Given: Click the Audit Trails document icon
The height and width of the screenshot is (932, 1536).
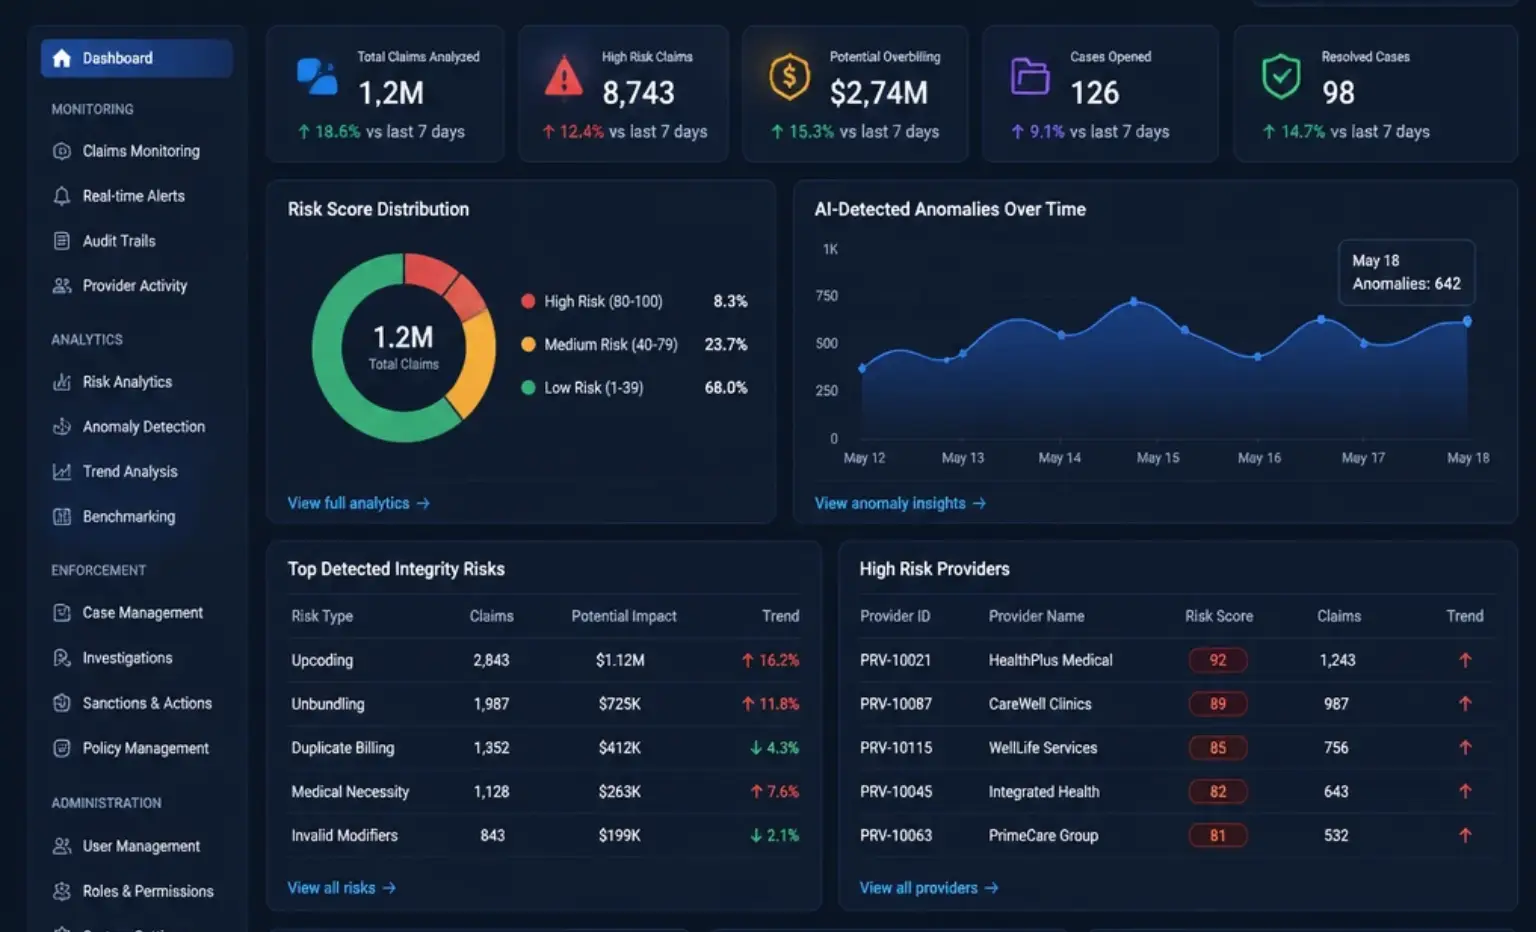Looking at the screenshot, I should (x=62, y=241).
